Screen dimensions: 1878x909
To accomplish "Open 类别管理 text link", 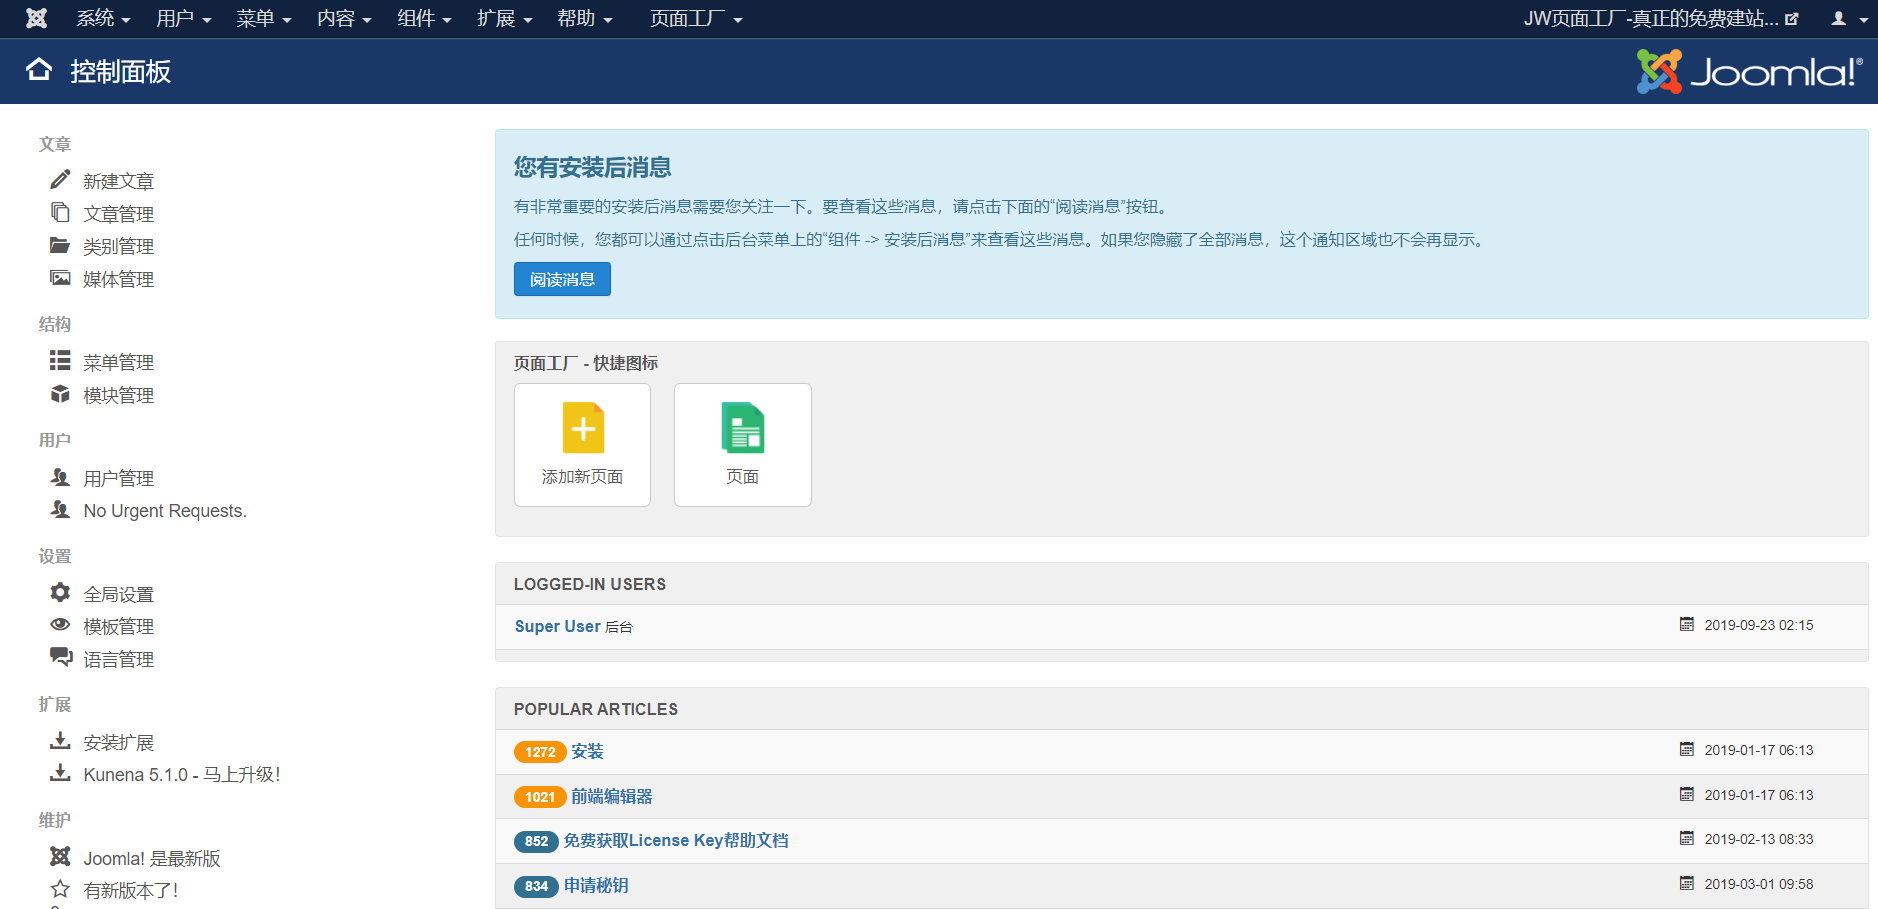I will coord(118,246).
